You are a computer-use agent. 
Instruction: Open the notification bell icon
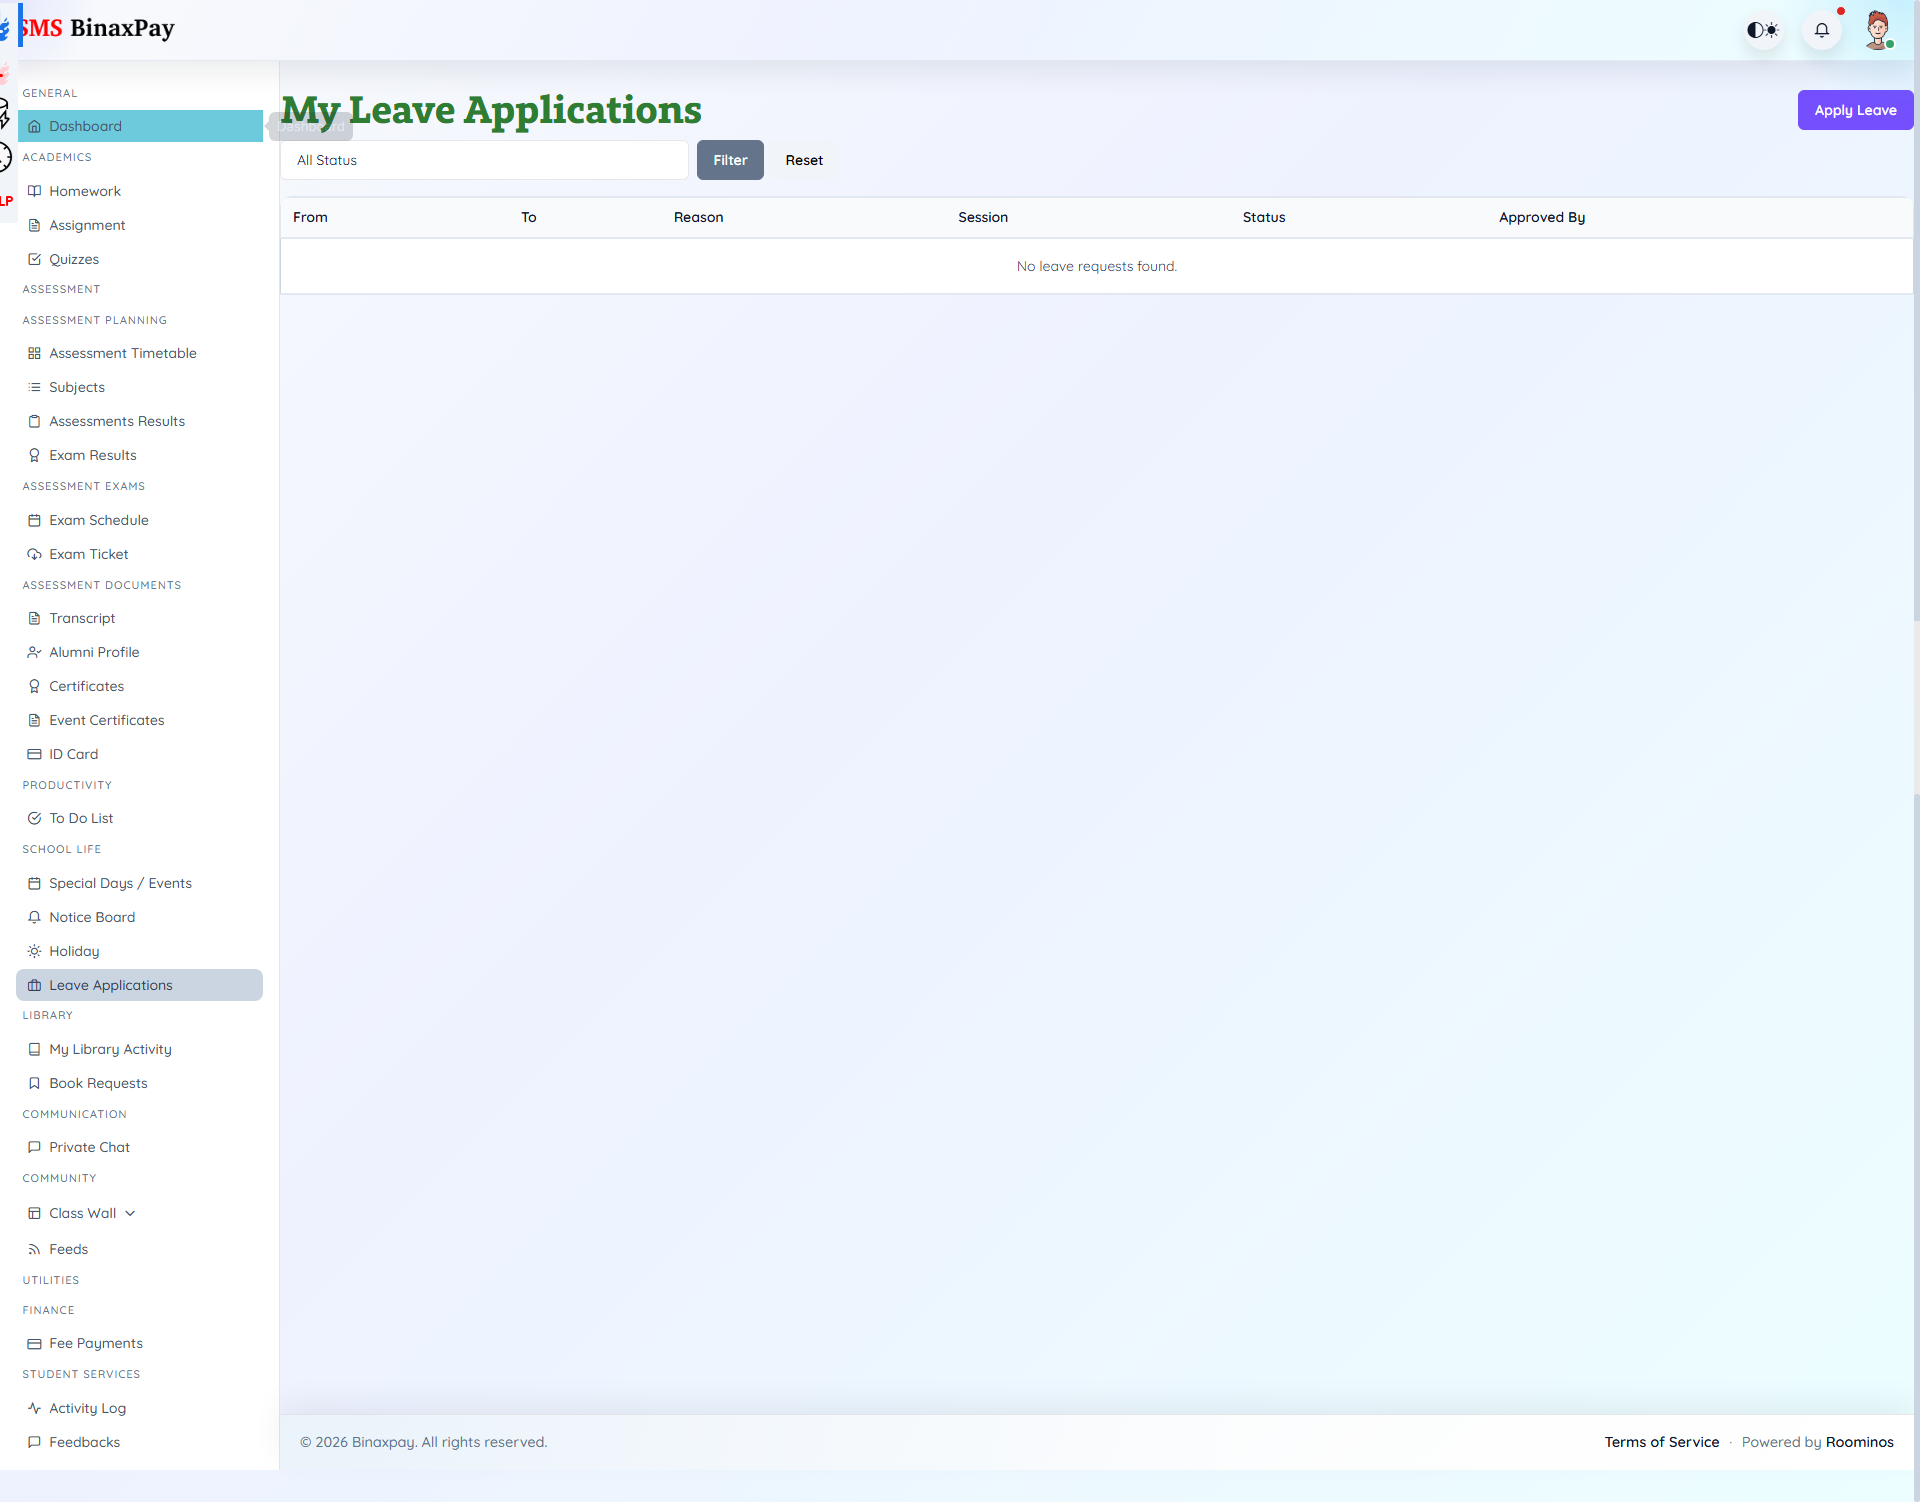click(1822, 30)
